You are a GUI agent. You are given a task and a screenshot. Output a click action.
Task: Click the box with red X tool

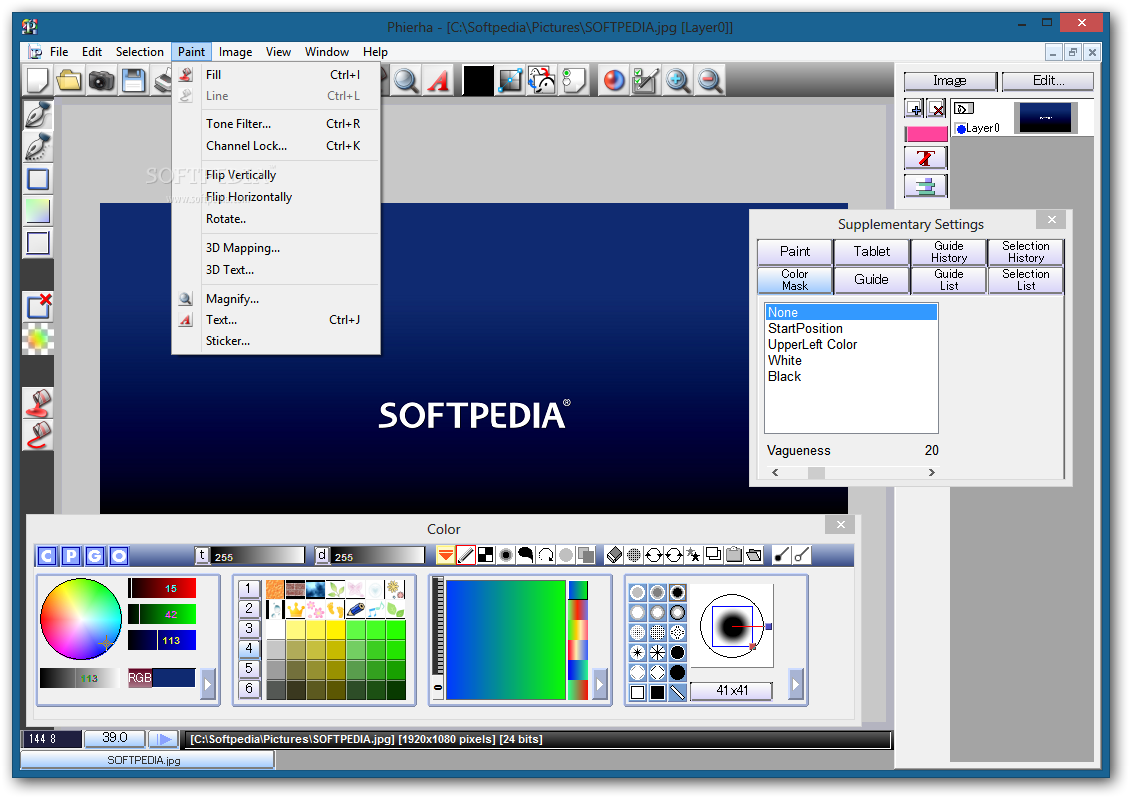point(37,306)
